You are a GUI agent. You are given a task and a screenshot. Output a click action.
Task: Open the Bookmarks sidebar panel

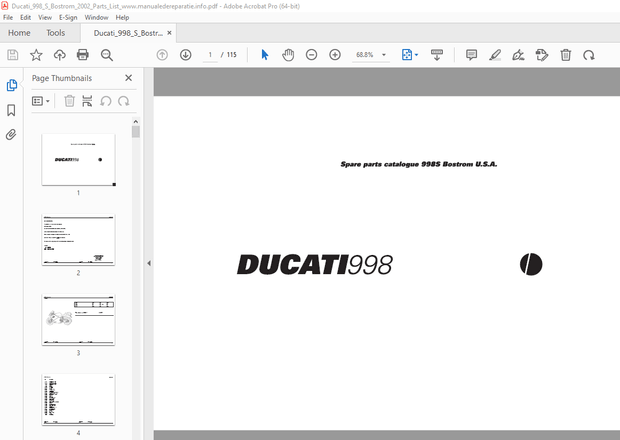(x=11, y=110)
